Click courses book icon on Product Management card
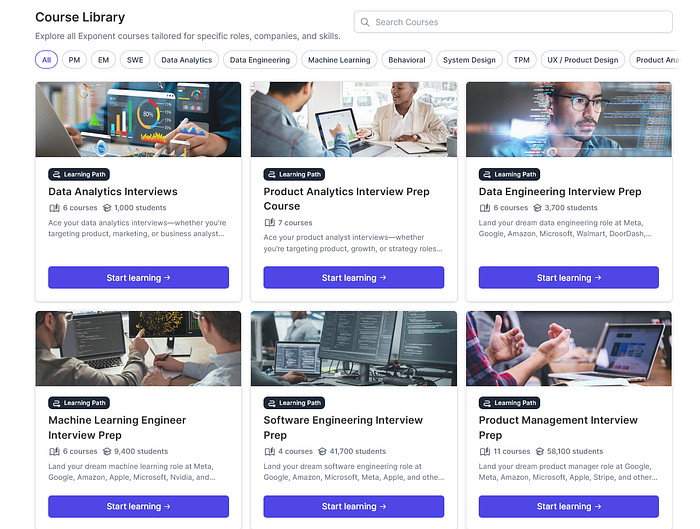The height and width of the screenshot is (529, 700). 485,451
